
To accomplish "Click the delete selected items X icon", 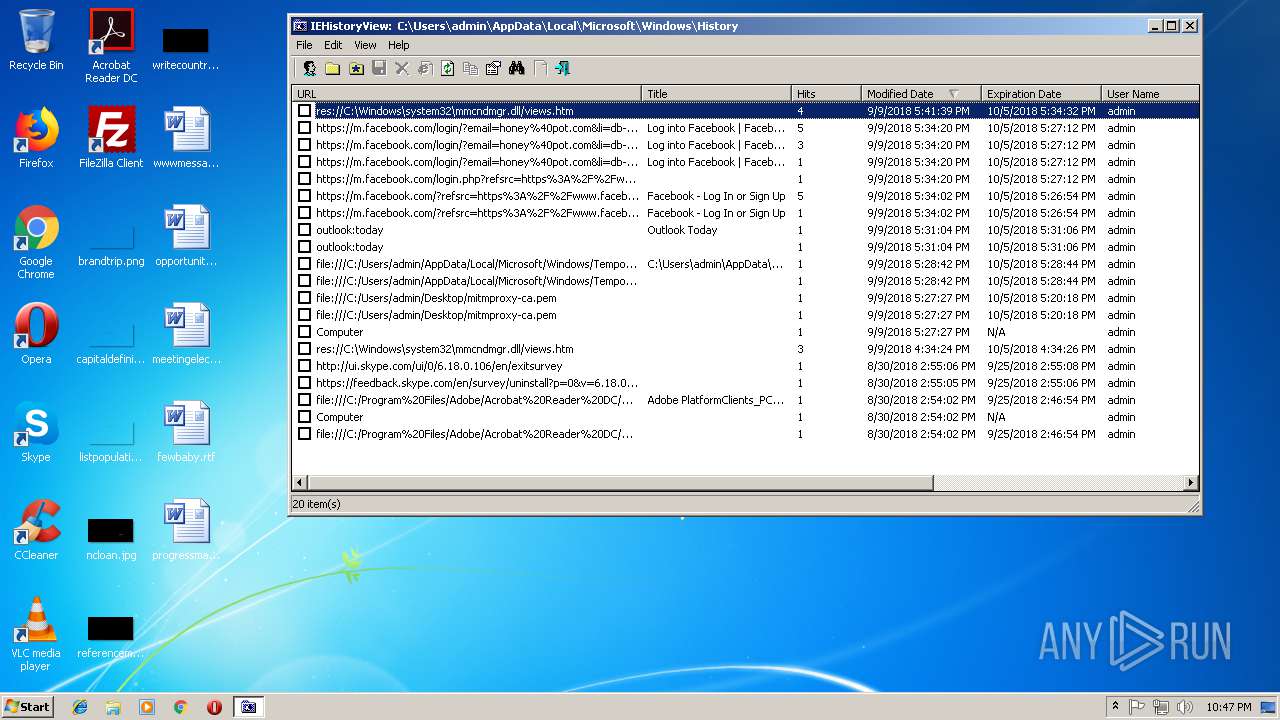I will 402,68.
